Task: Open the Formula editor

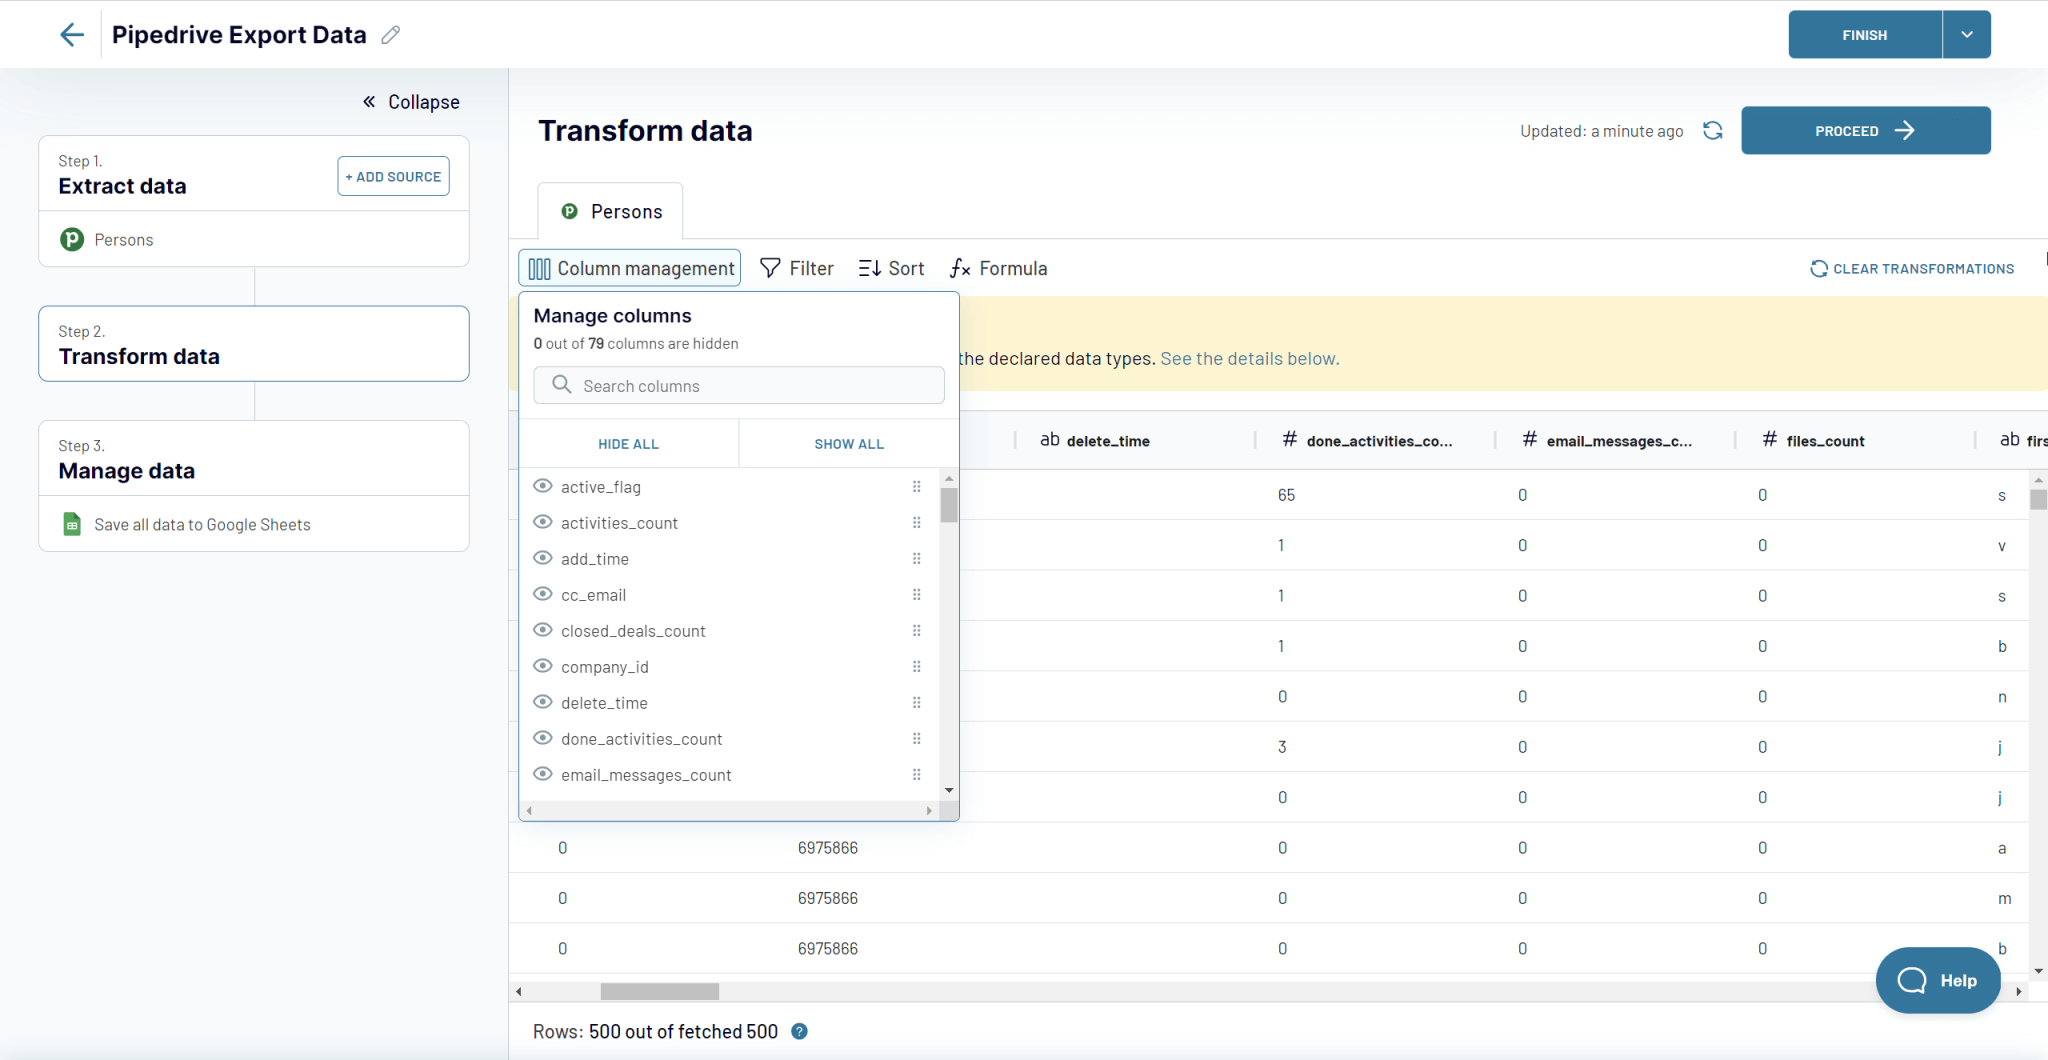Action: click(x=997, y=268)
